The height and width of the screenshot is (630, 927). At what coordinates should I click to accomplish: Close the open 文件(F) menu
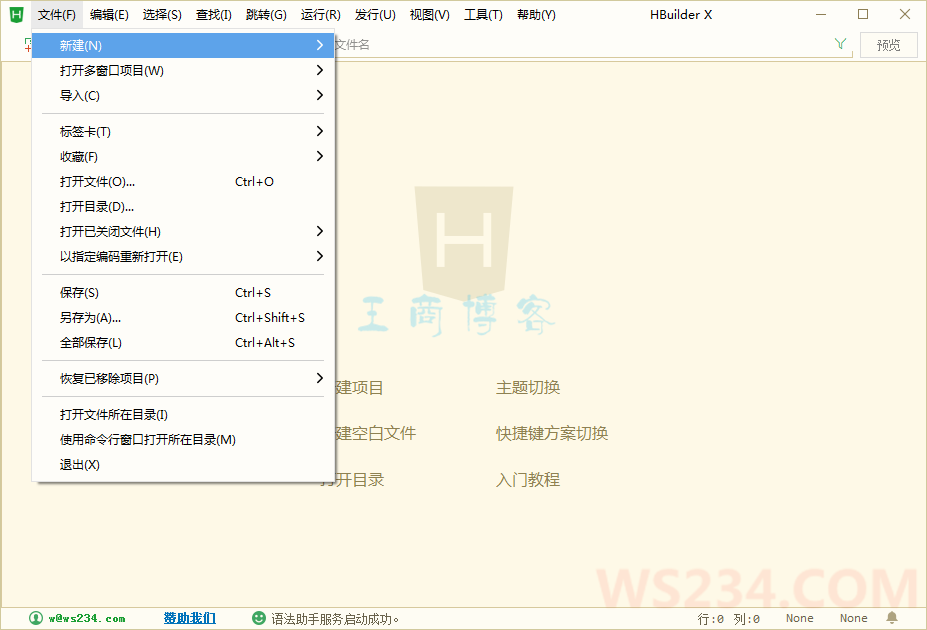pyautogui.click(x=57, y=15)
